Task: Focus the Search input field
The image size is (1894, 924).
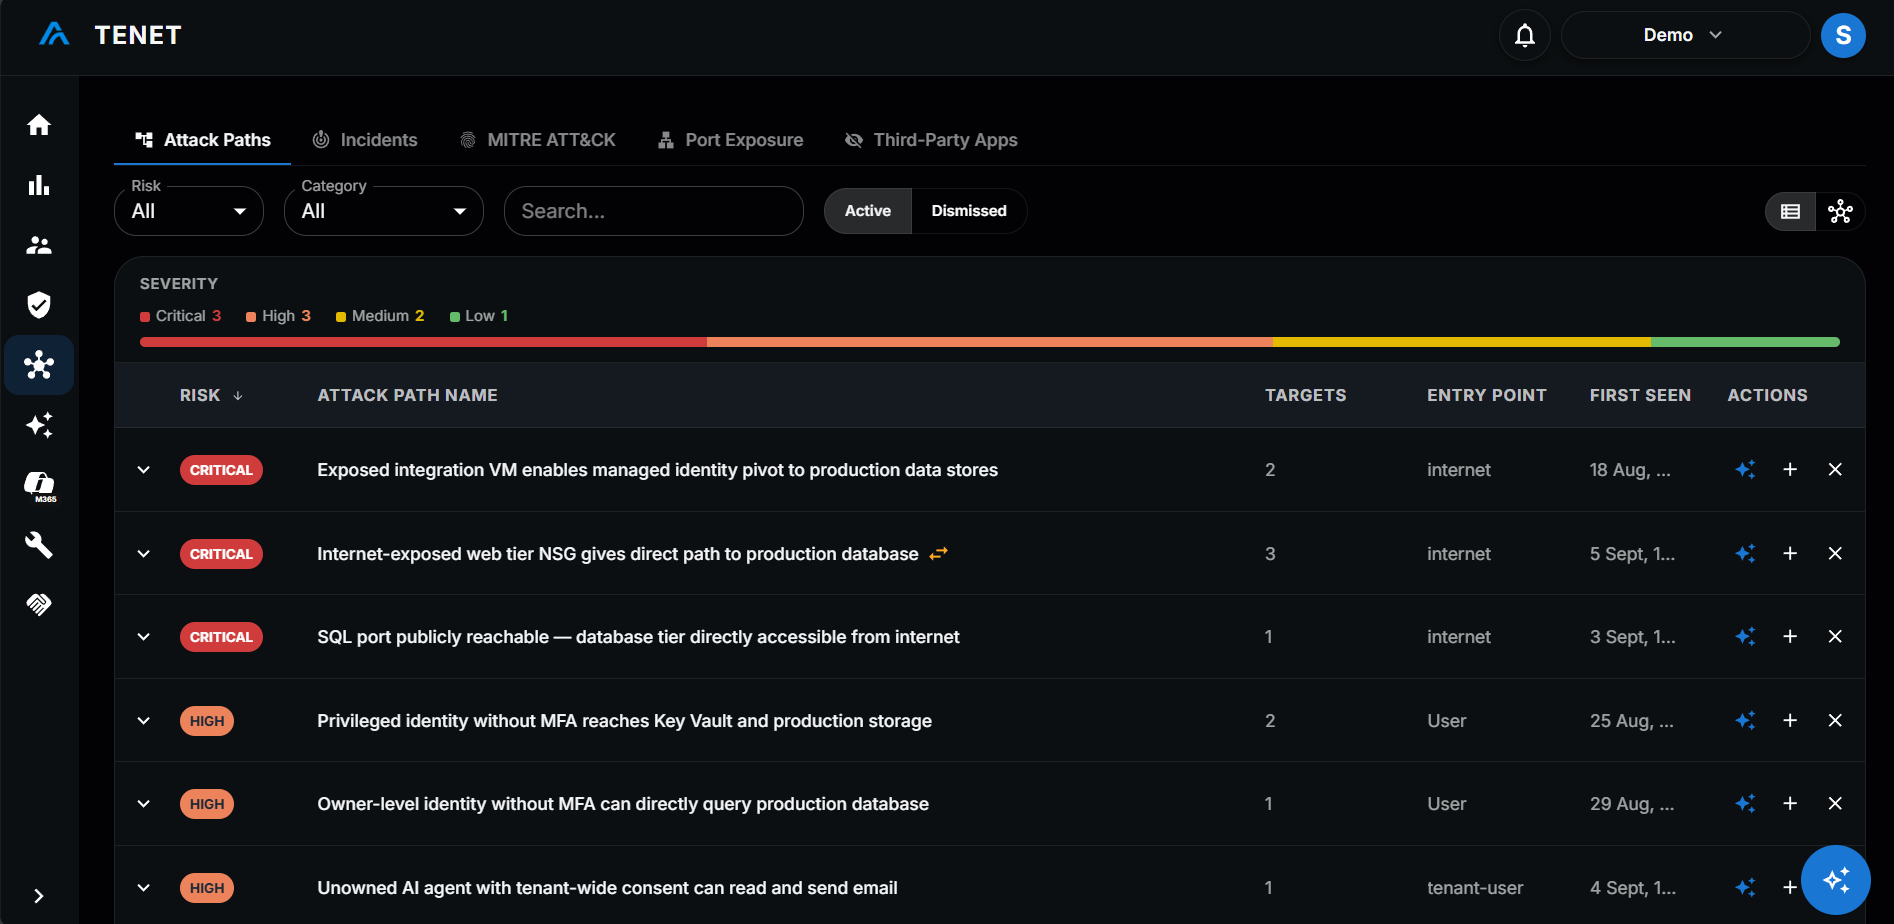Action: tap(654, 211)
